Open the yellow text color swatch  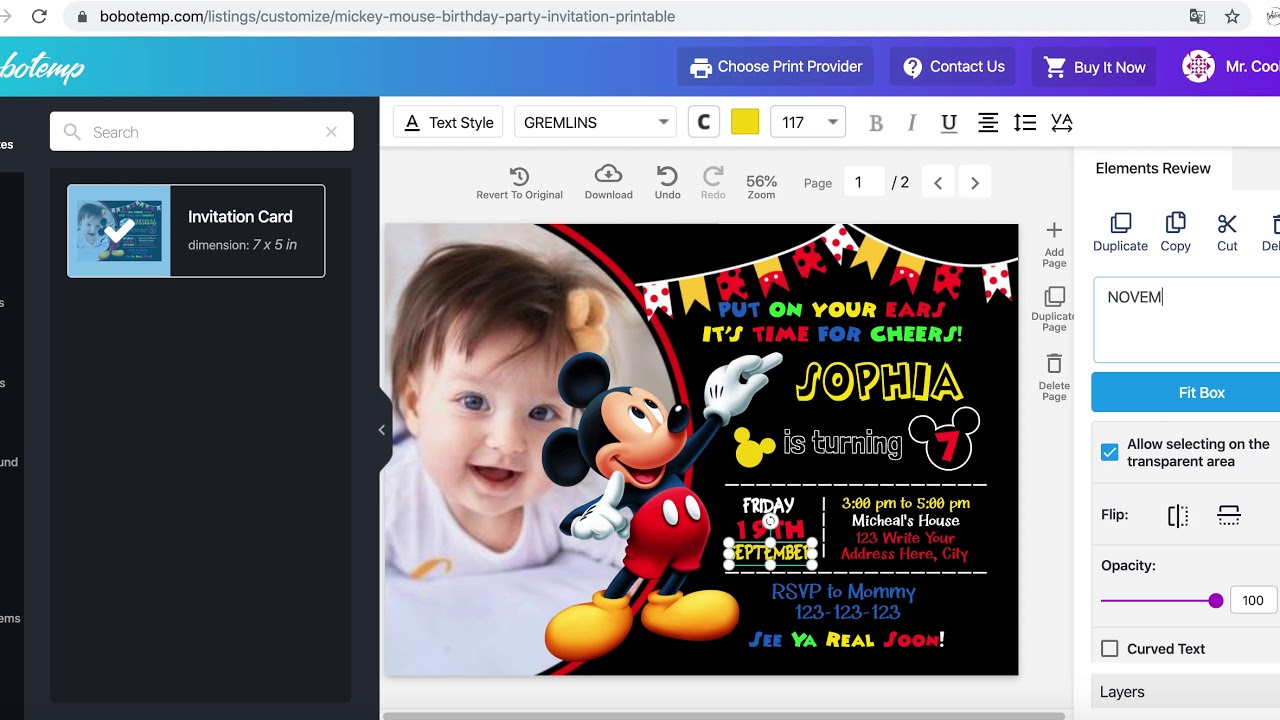[745, 122]
